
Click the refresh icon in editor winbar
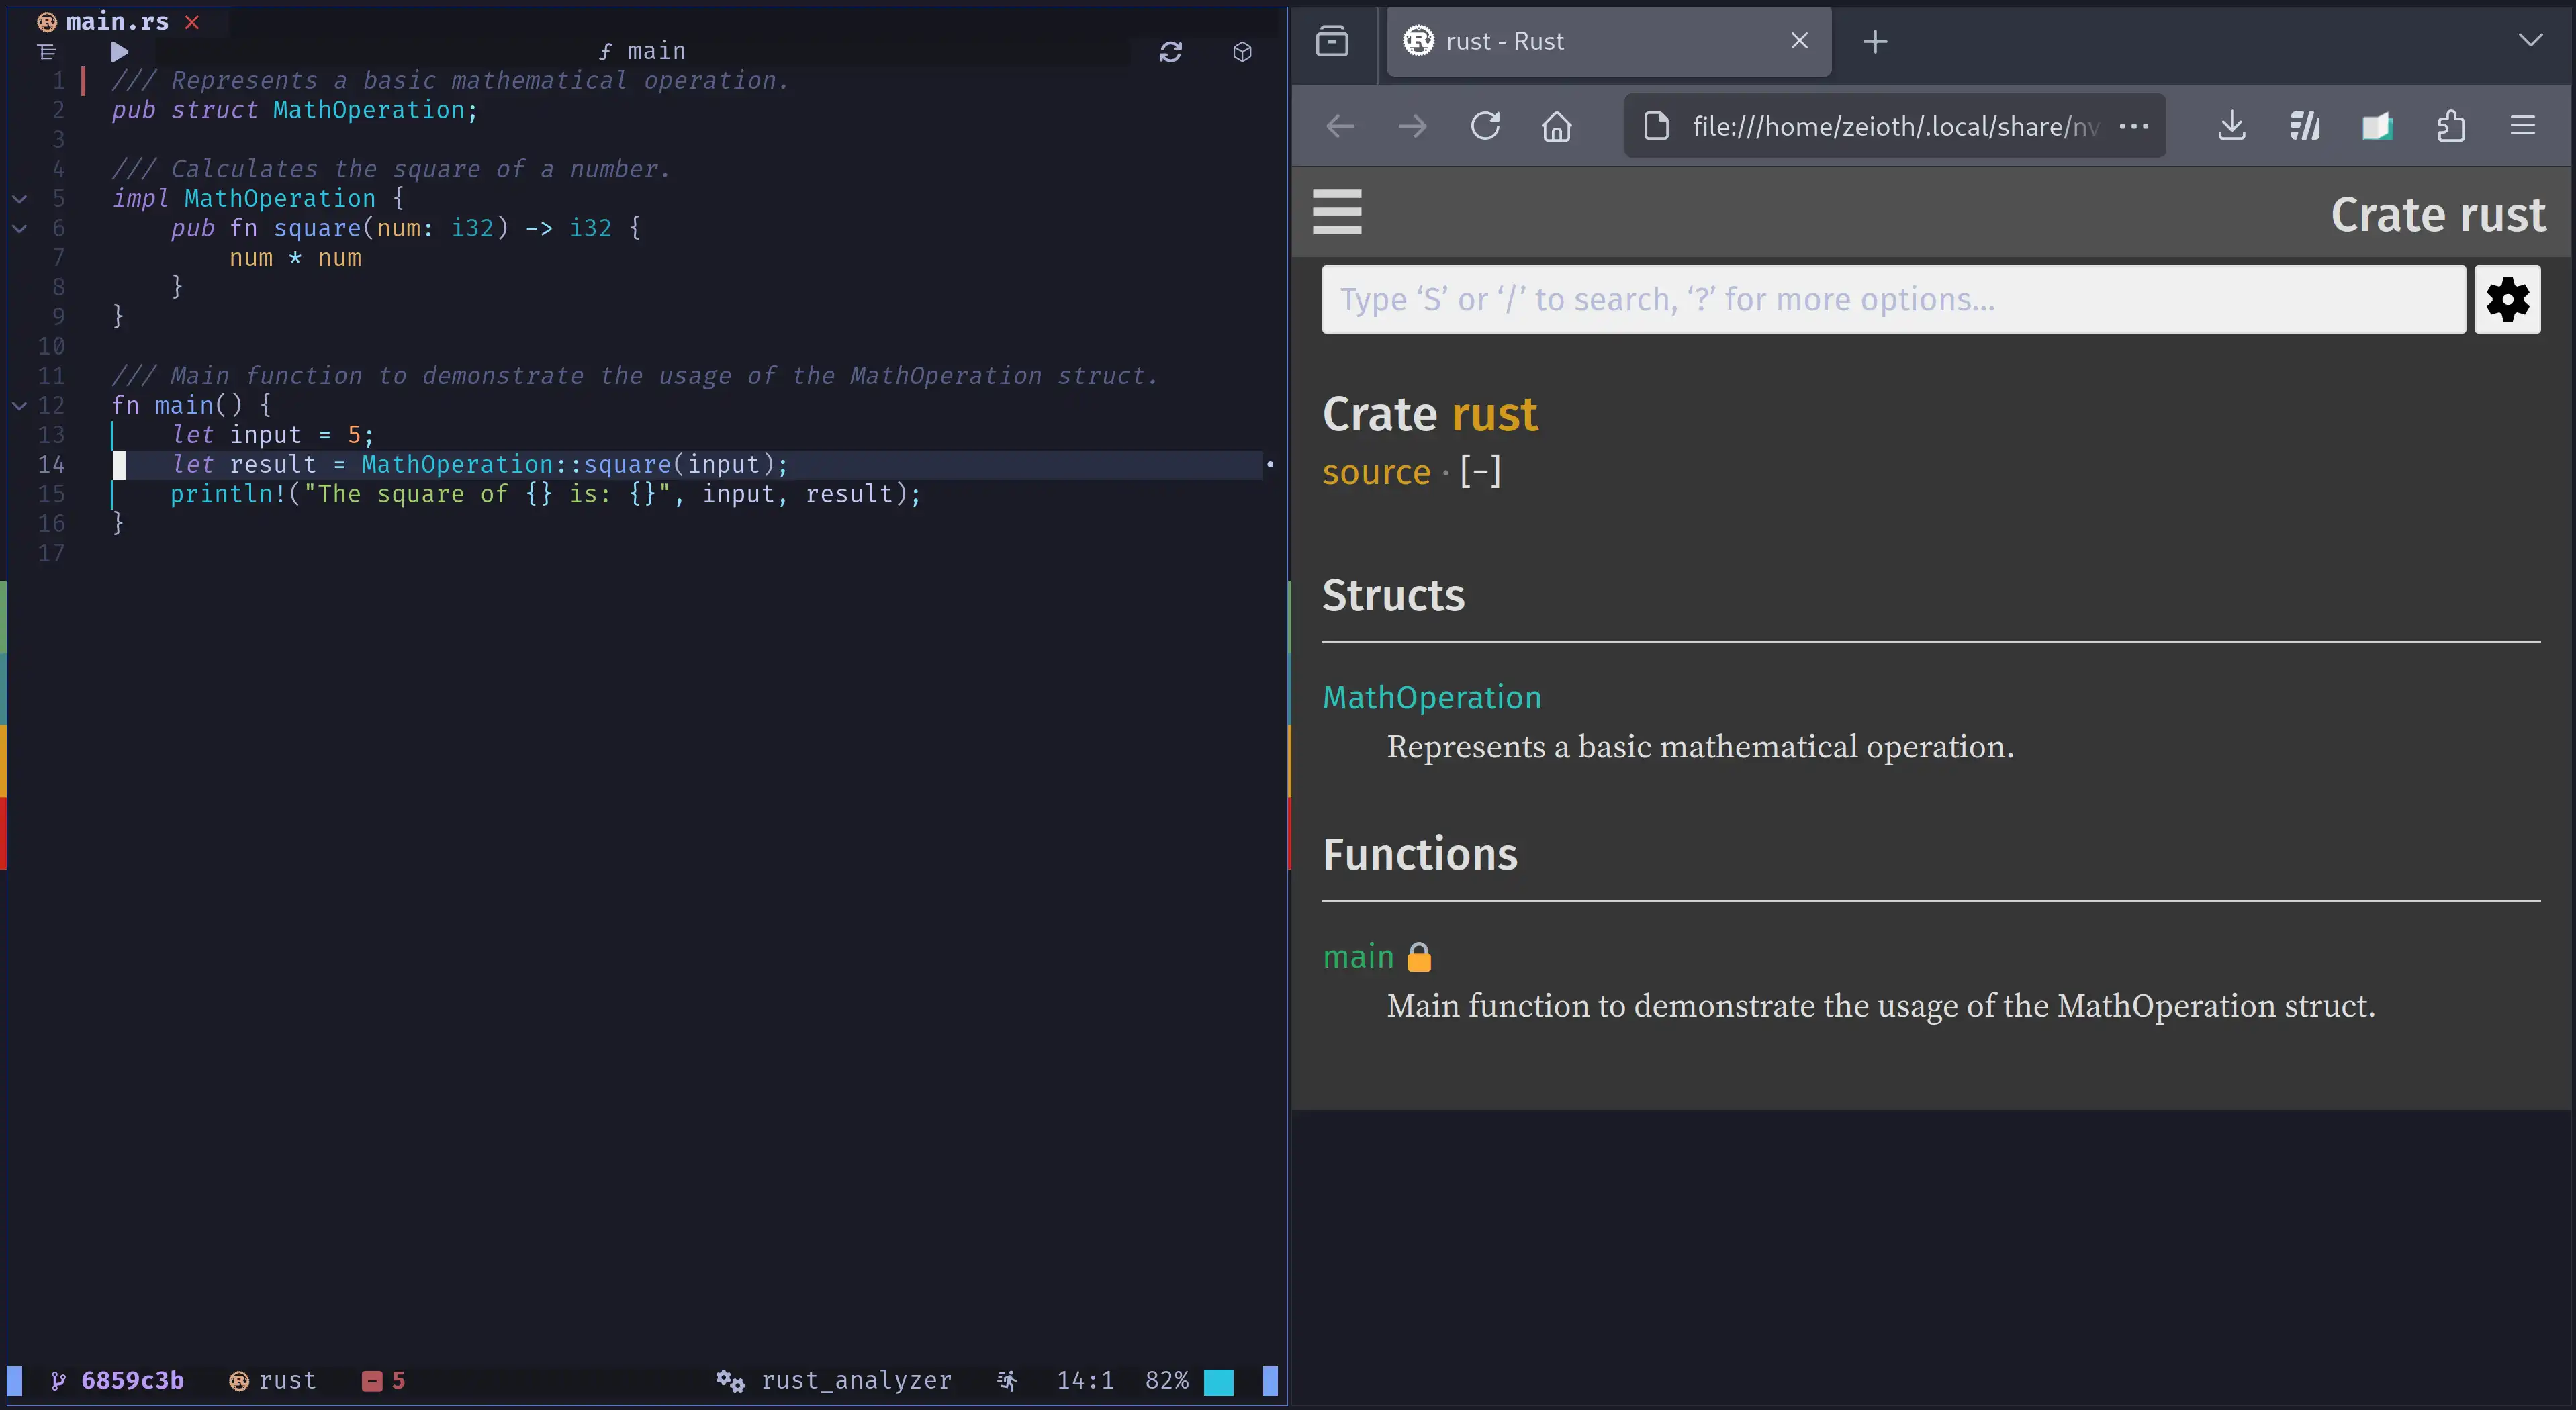(1170, 52)
